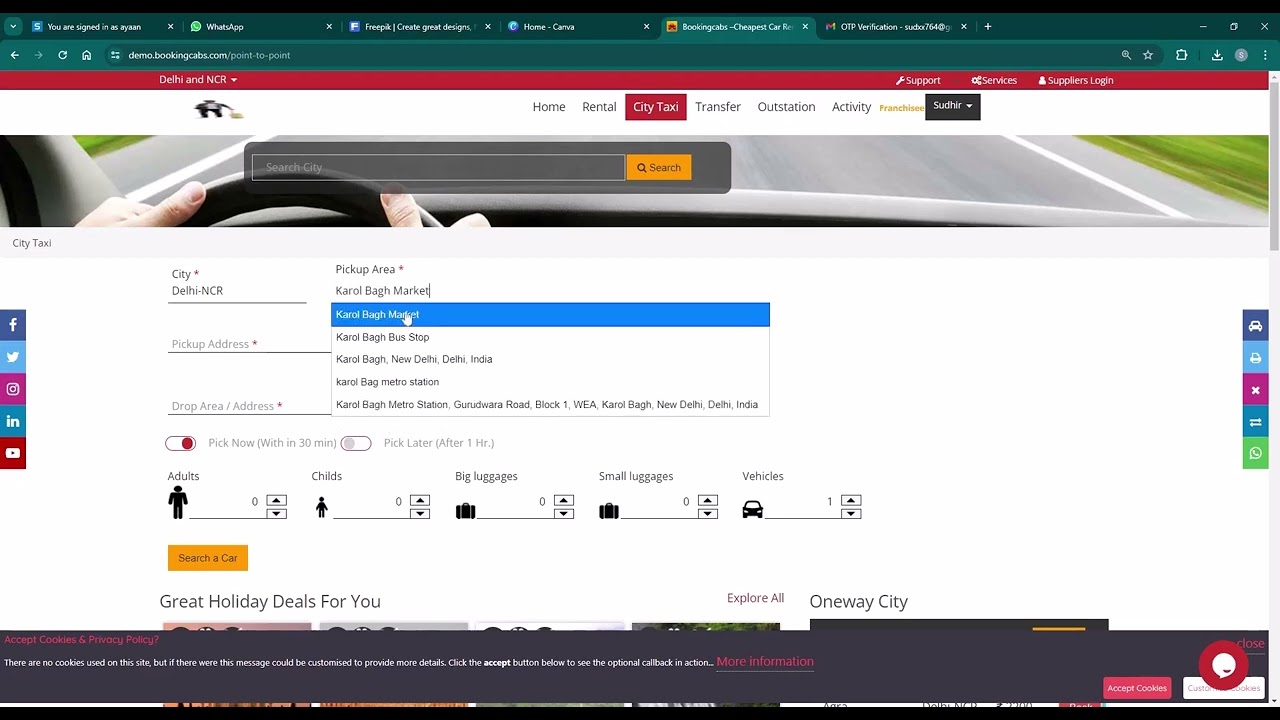Open a new browser tab

(x=988, y=27)
